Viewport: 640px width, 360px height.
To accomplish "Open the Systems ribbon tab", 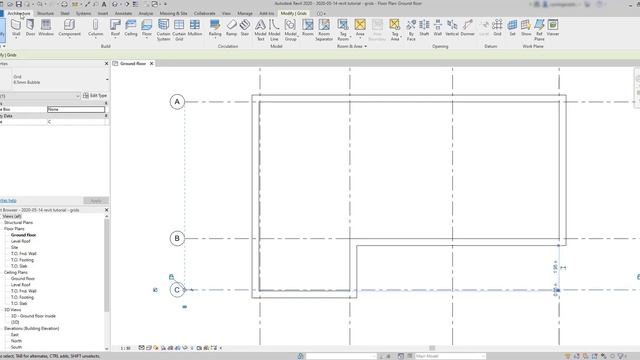I will click(83, 13).
